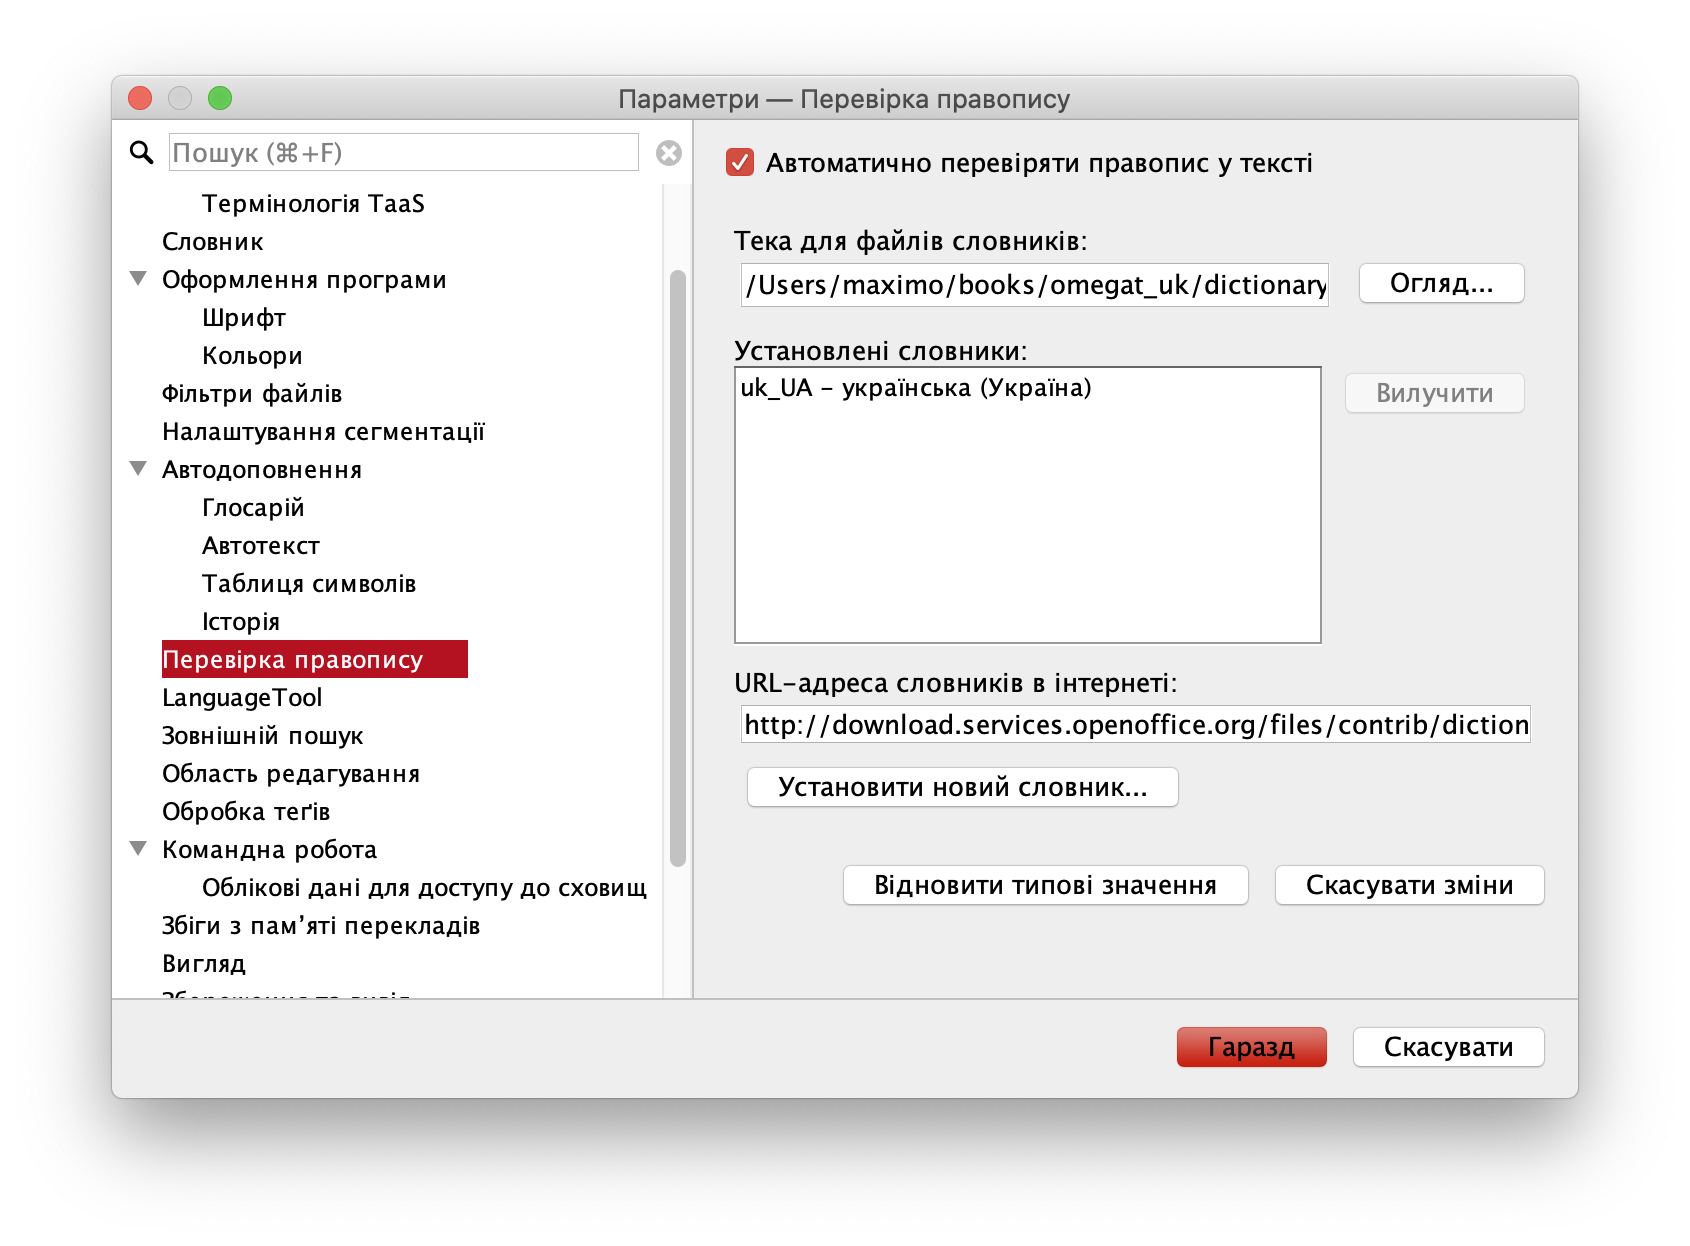The image size is (1690, 1246).
Task: Click the Командна робота tree label
Action: pos(270,849)
